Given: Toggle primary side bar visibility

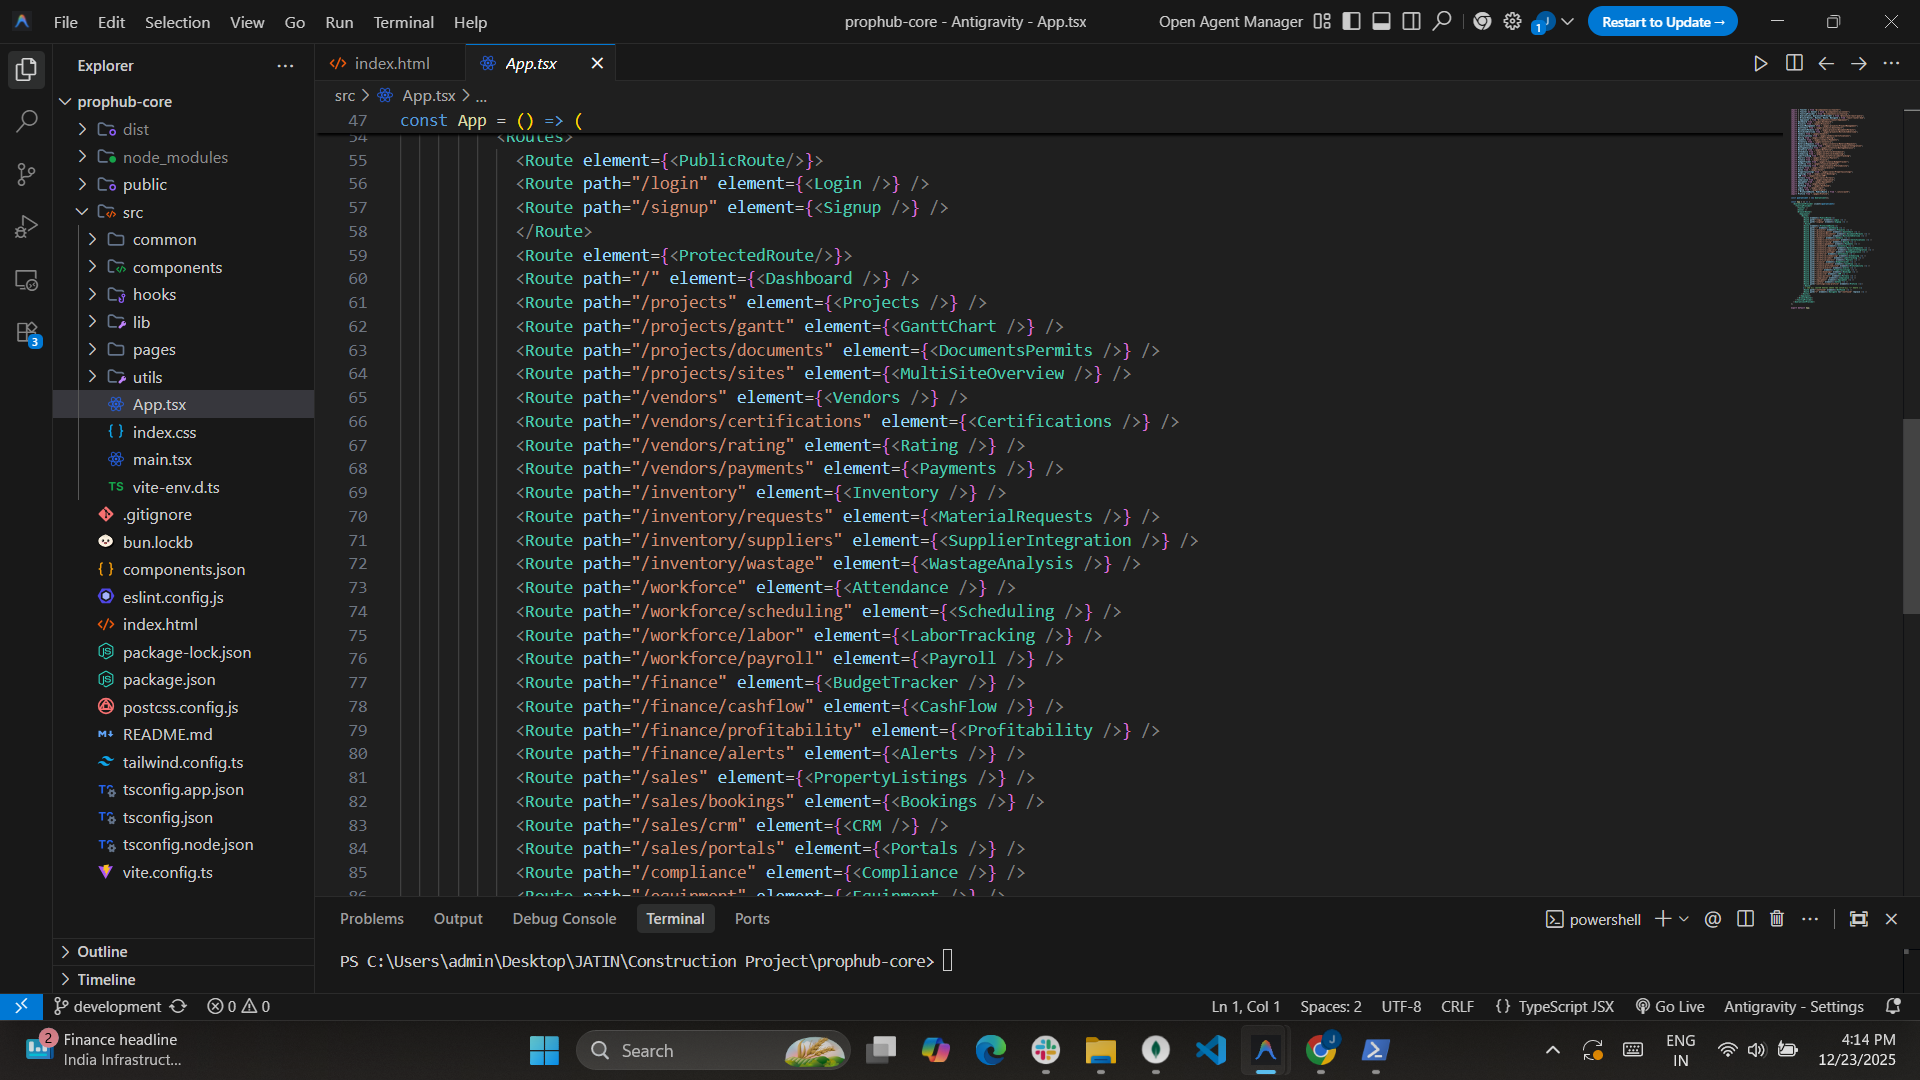Looking at the screenshot, I should pos(1351,22).
